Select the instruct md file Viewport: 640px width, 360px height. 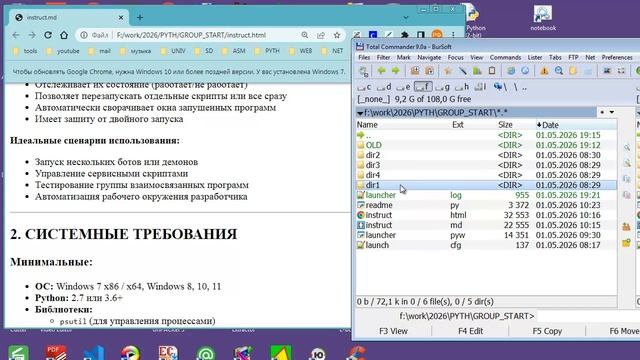(x=486, y=225)
